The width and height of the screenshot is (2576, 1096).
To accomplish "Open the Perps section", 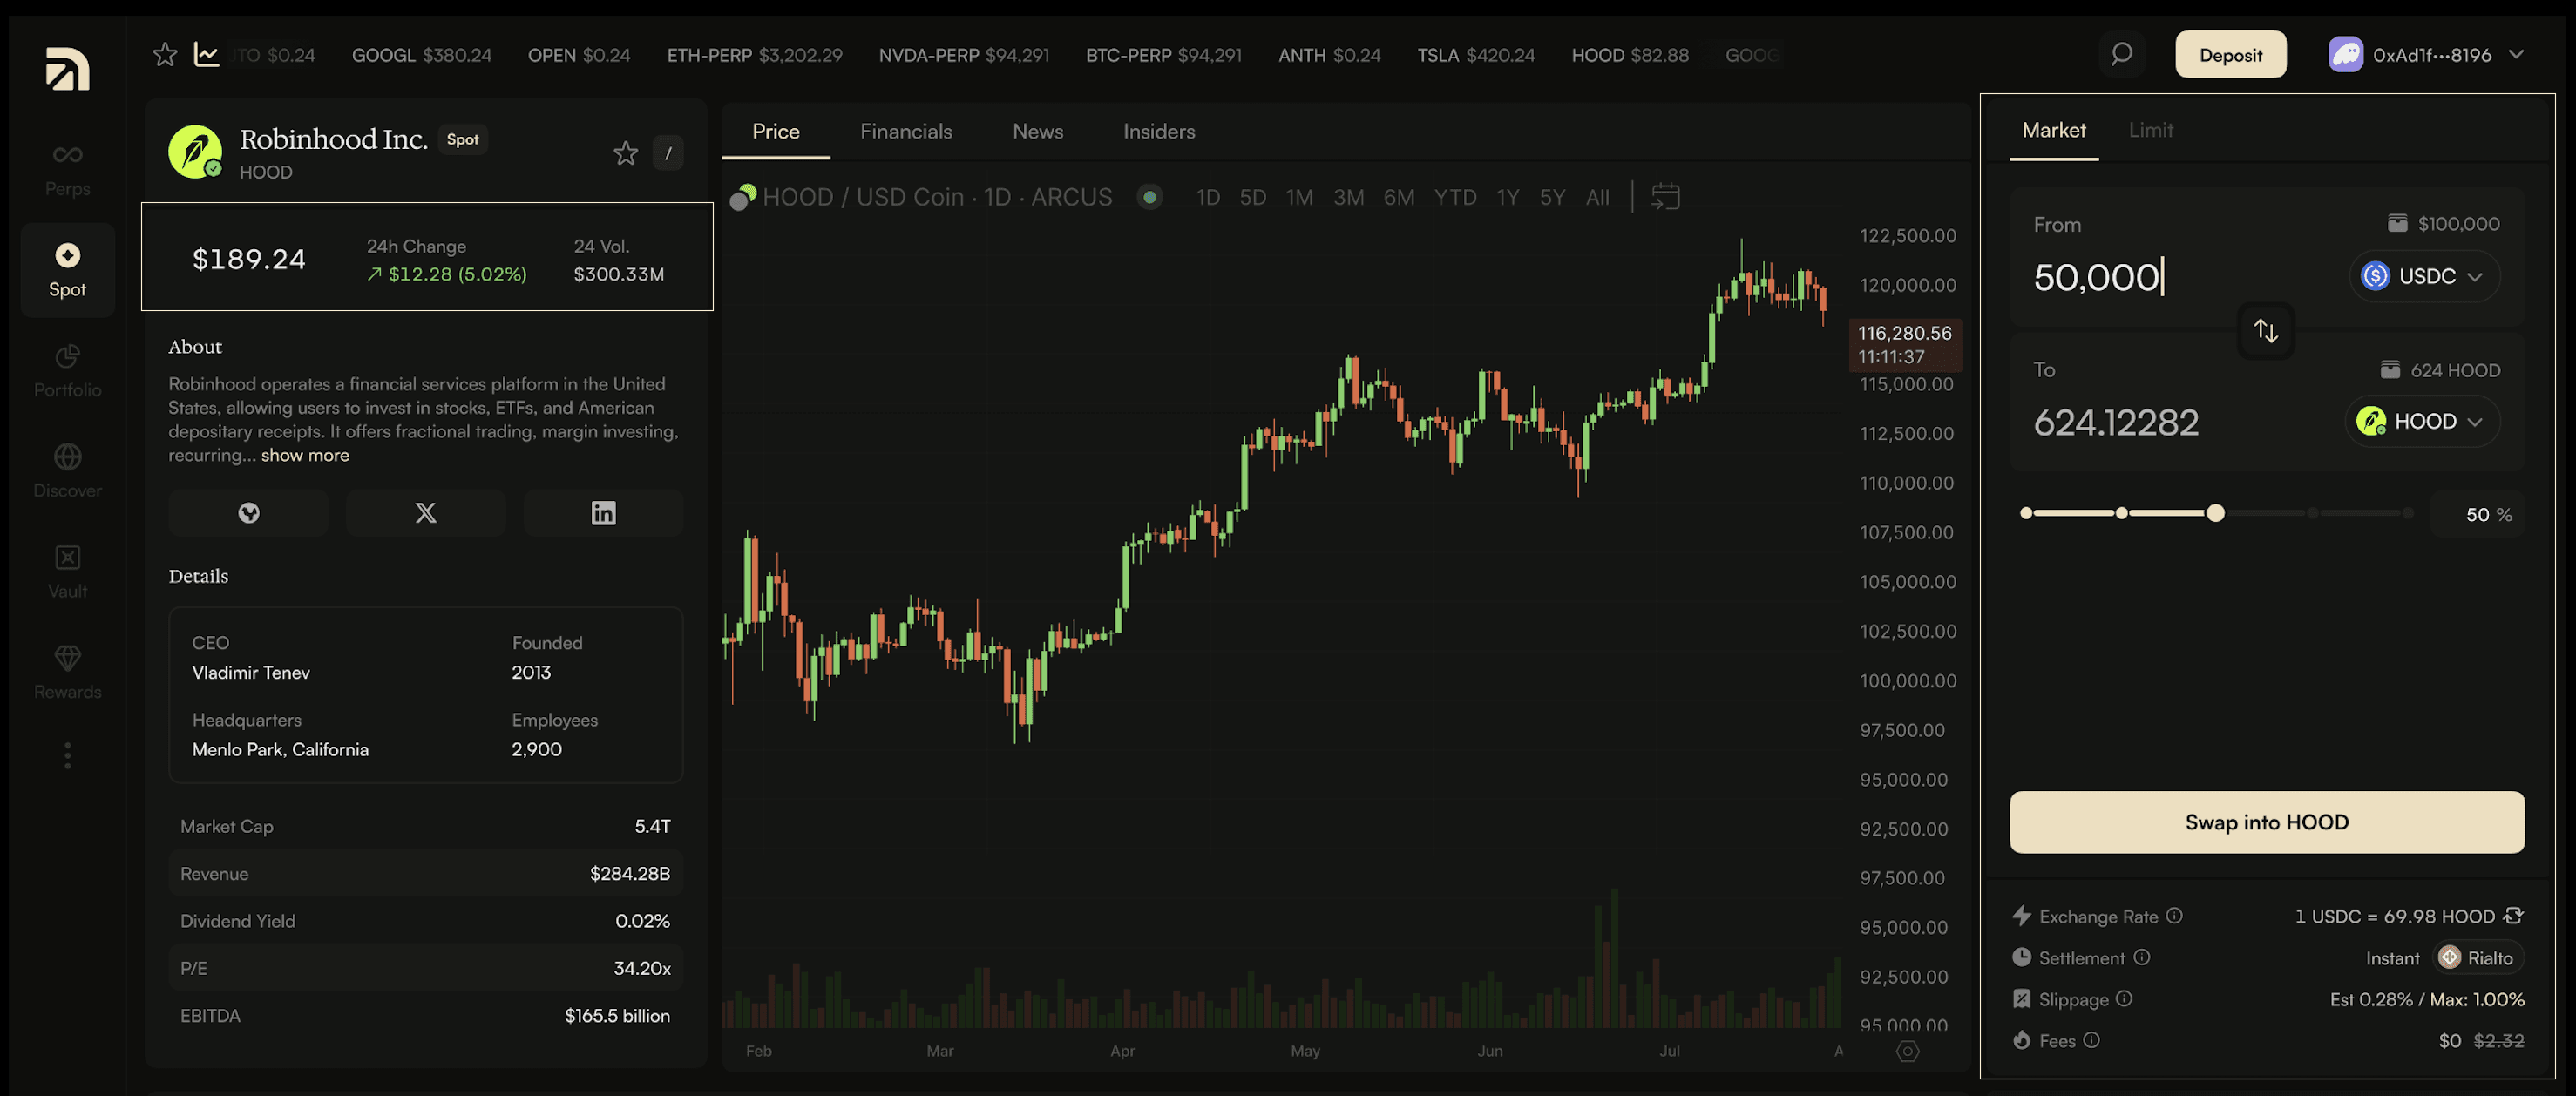I will 67,169.
